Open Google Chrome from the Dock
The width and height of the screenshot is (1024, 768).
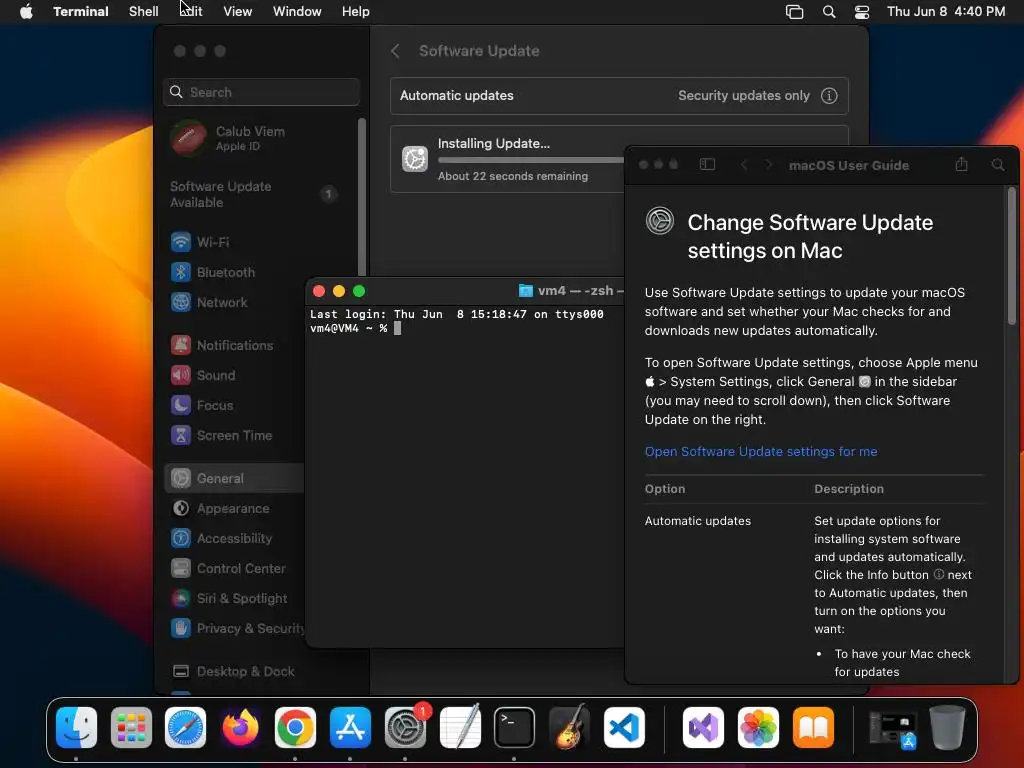[x=295, y=727]
